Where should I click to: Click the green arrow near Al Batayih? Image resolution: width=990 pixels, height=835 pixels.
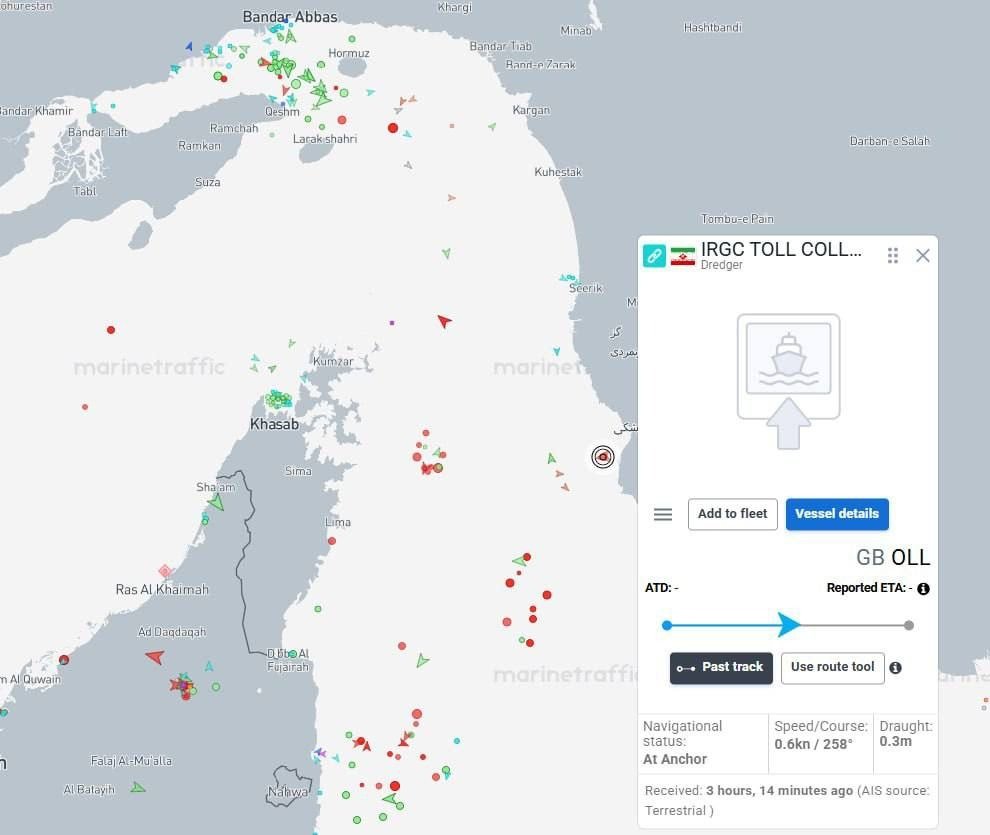tap(138, 787)
